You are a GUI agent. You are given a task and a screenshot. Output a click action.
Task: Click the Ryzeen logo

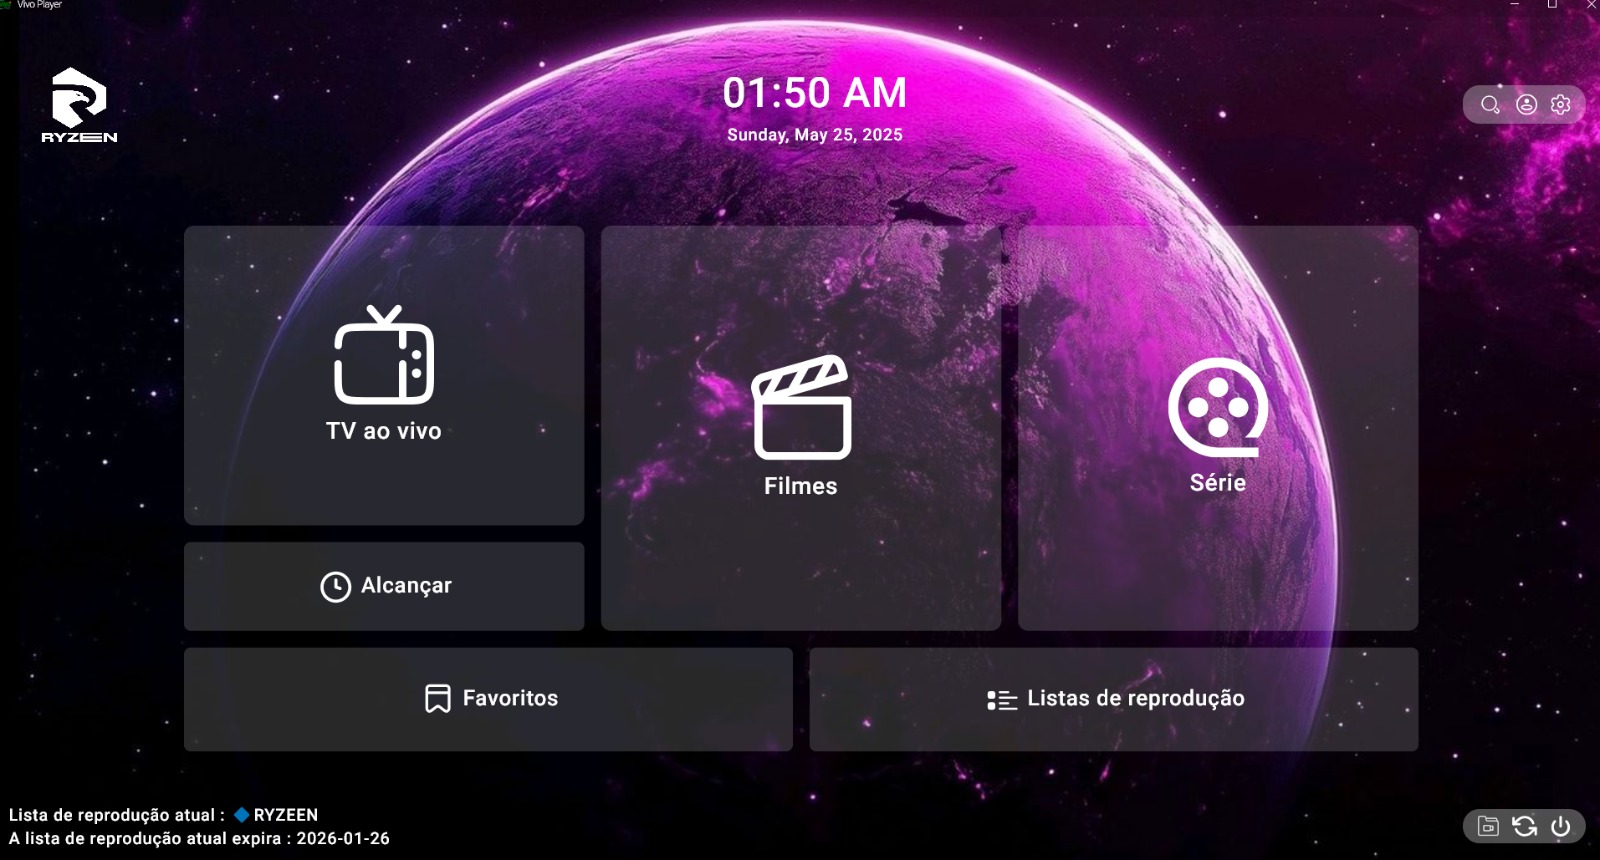[x=79, y=105]
